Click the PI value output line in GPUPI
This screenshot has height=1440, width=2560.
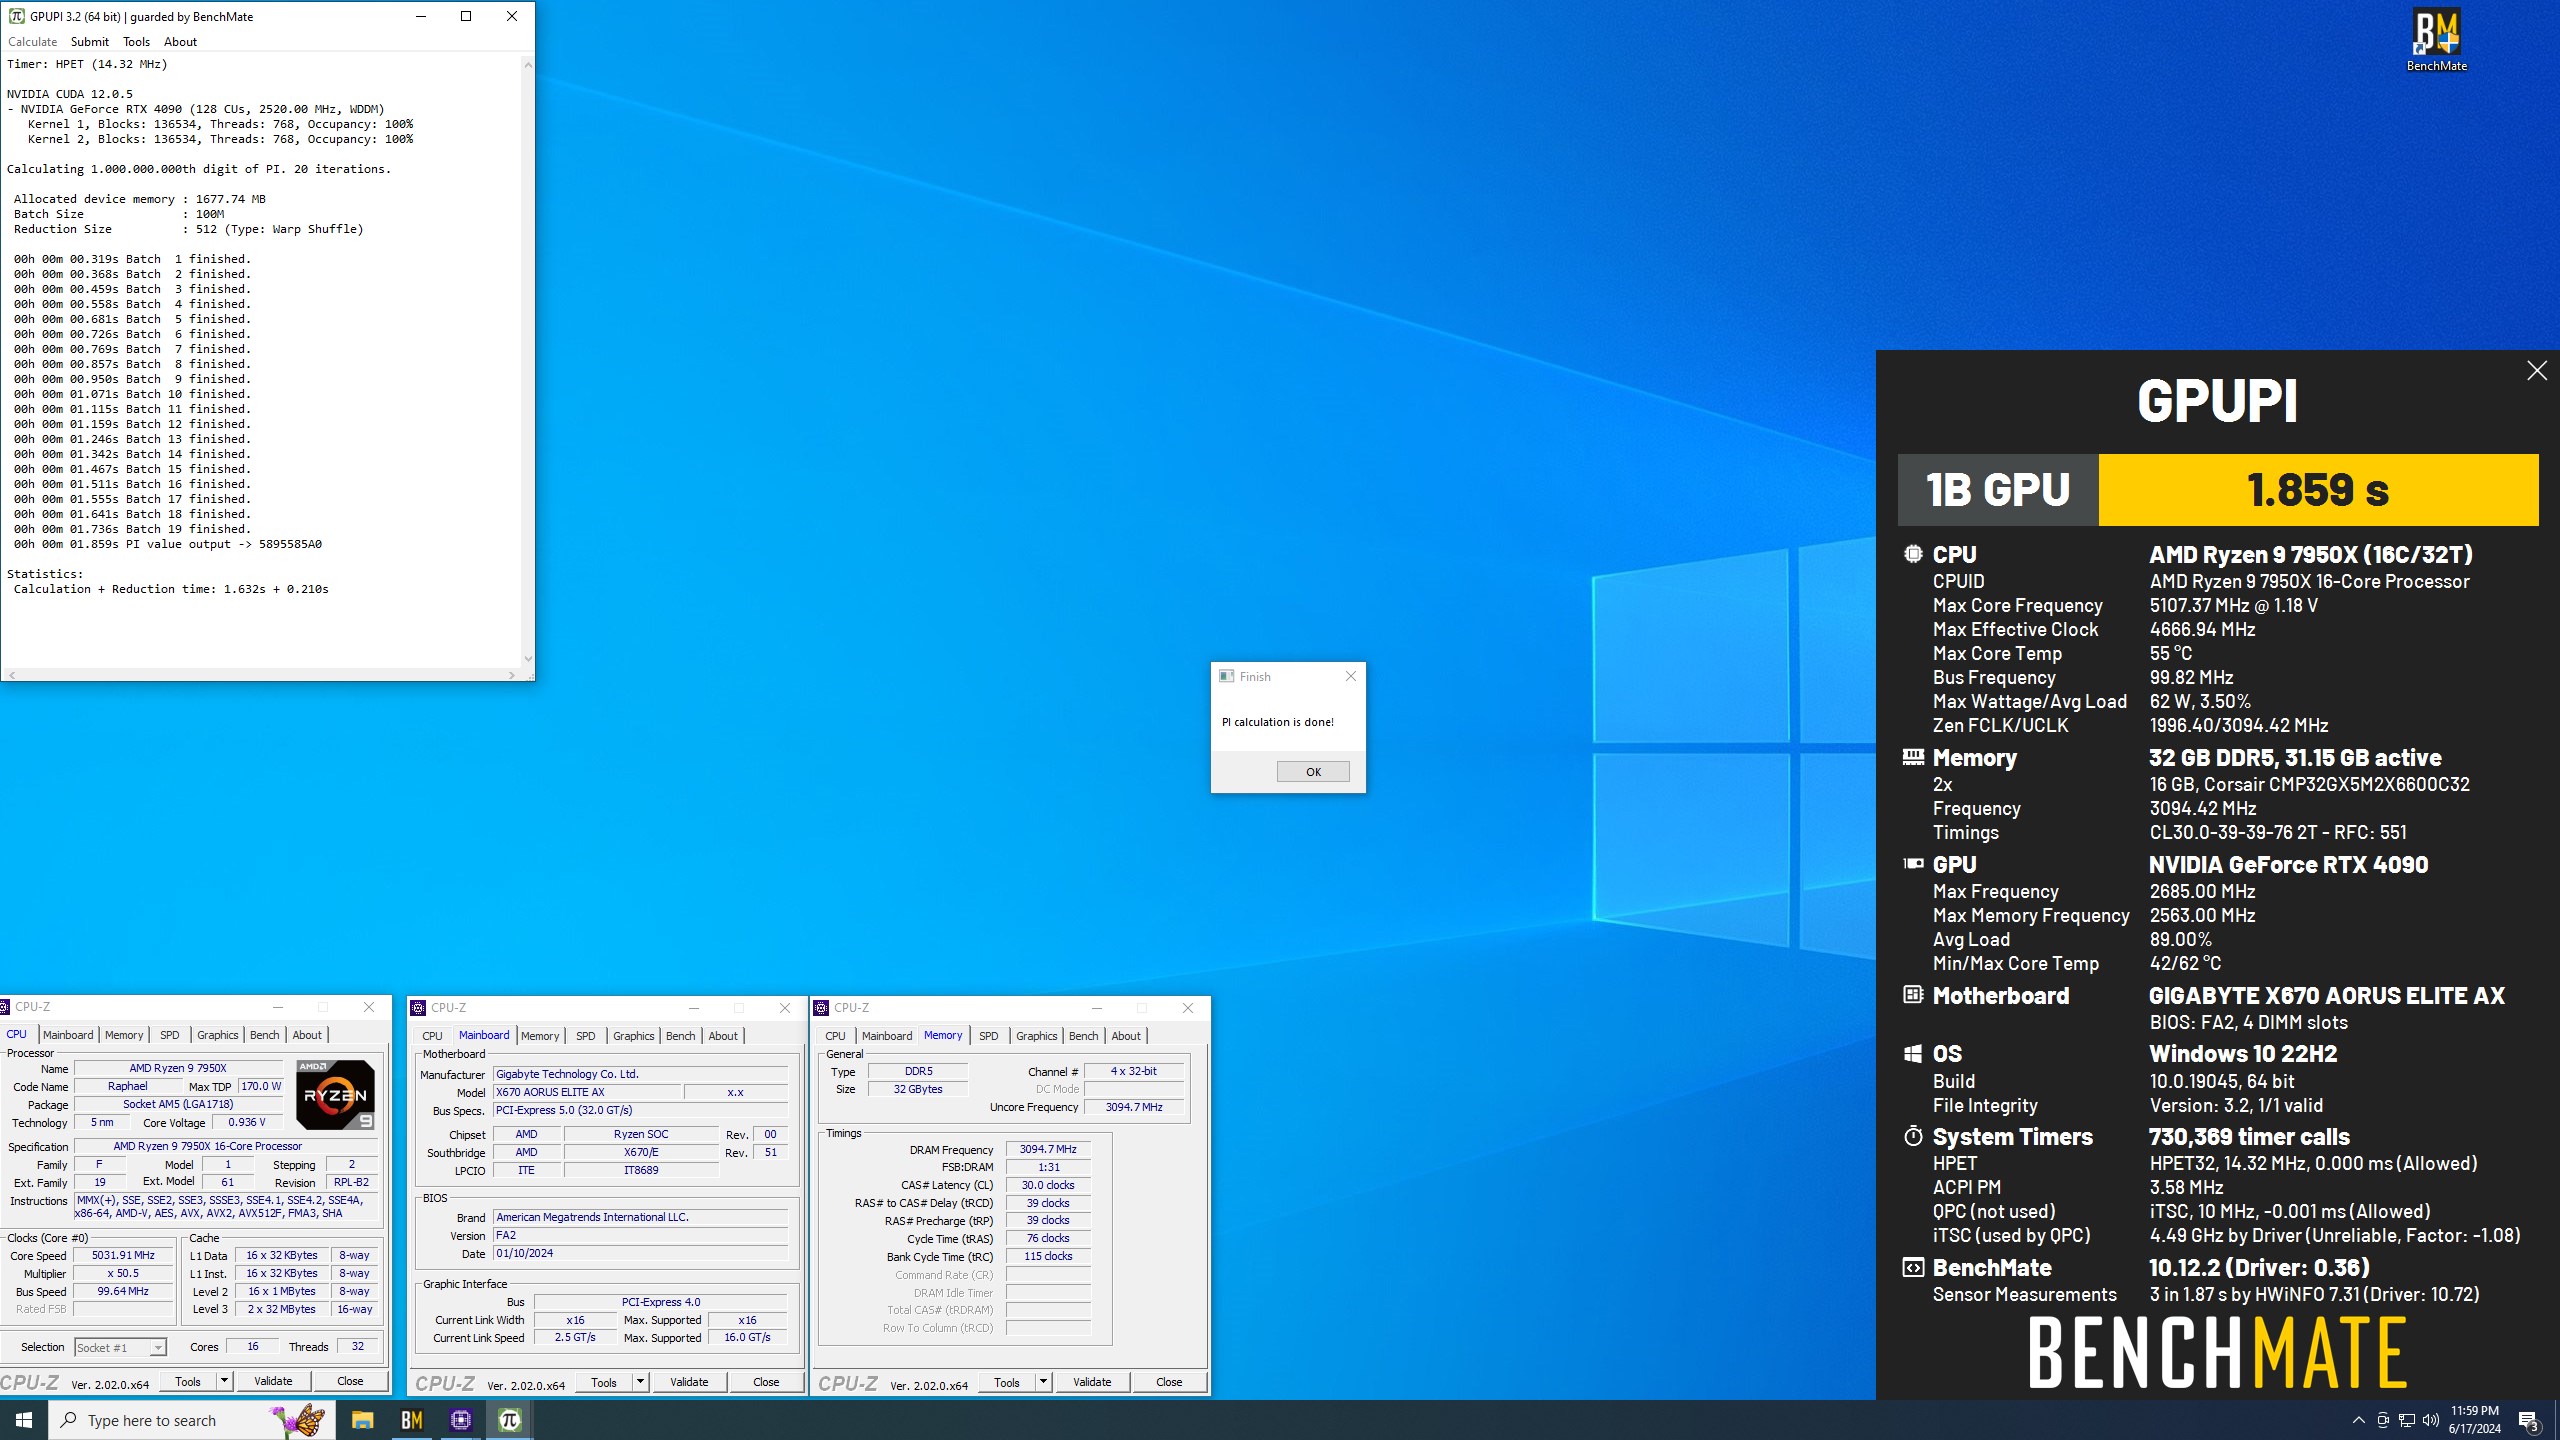(168, 544)
